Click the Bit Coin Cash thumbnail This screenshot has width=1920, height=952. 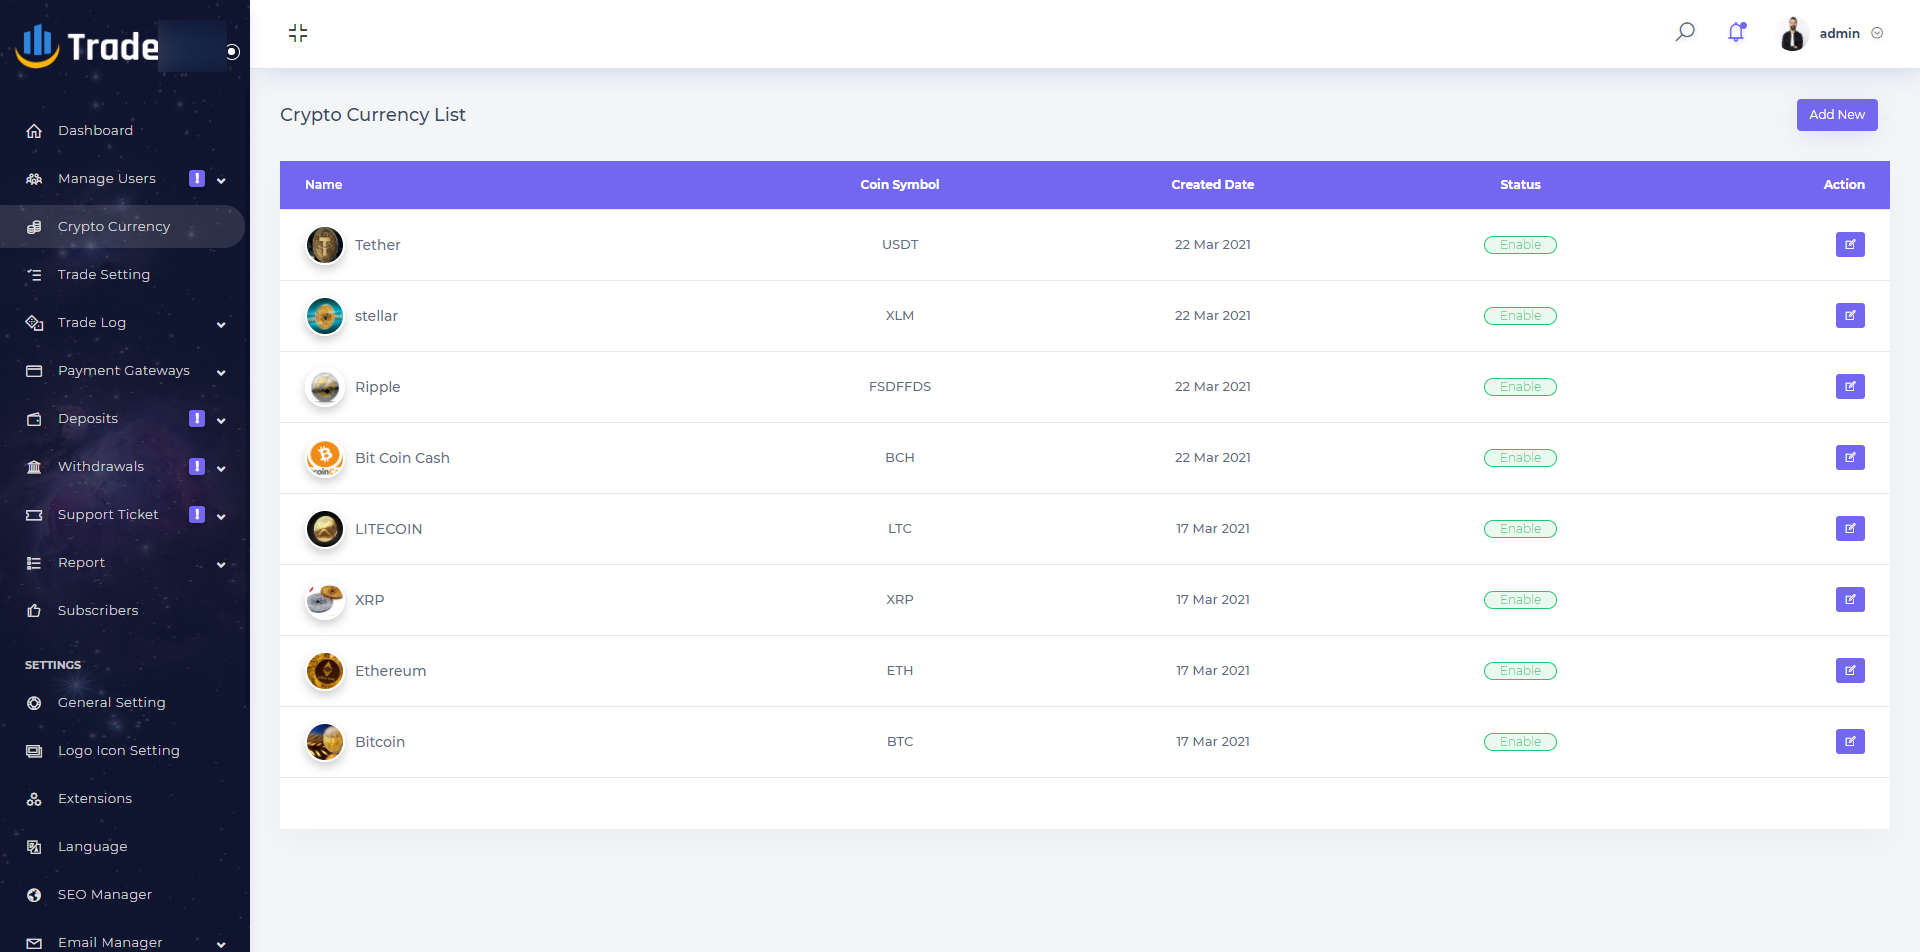point(325,458)
